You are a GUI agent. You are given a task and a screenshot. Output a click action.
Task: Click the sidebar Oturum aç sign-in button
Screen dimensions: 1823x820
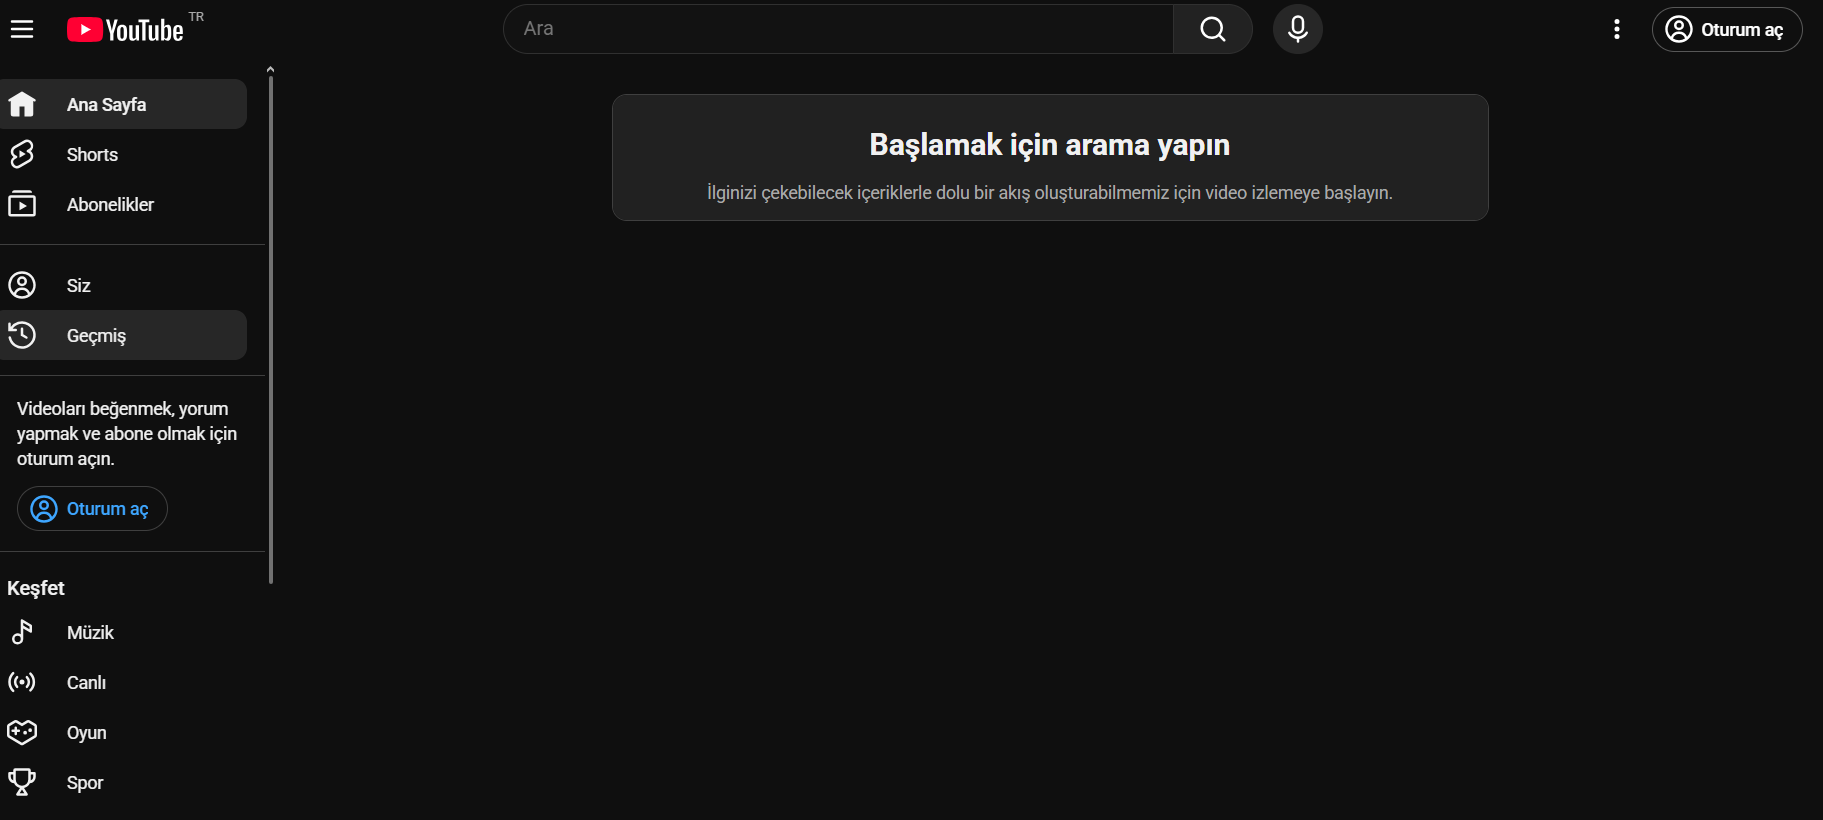92,509
